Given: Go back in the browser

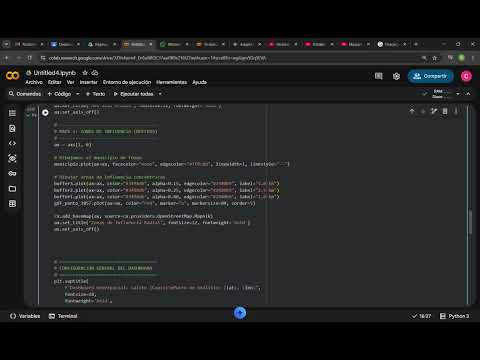Looking at the screenshot, I should (6, 58).
